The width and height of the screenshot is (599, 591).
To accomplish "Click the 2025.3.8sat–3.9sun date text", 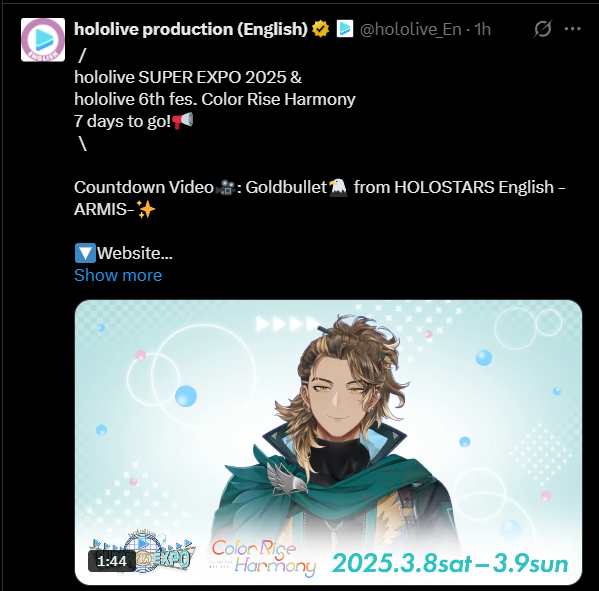I will (x=450, y=563).
